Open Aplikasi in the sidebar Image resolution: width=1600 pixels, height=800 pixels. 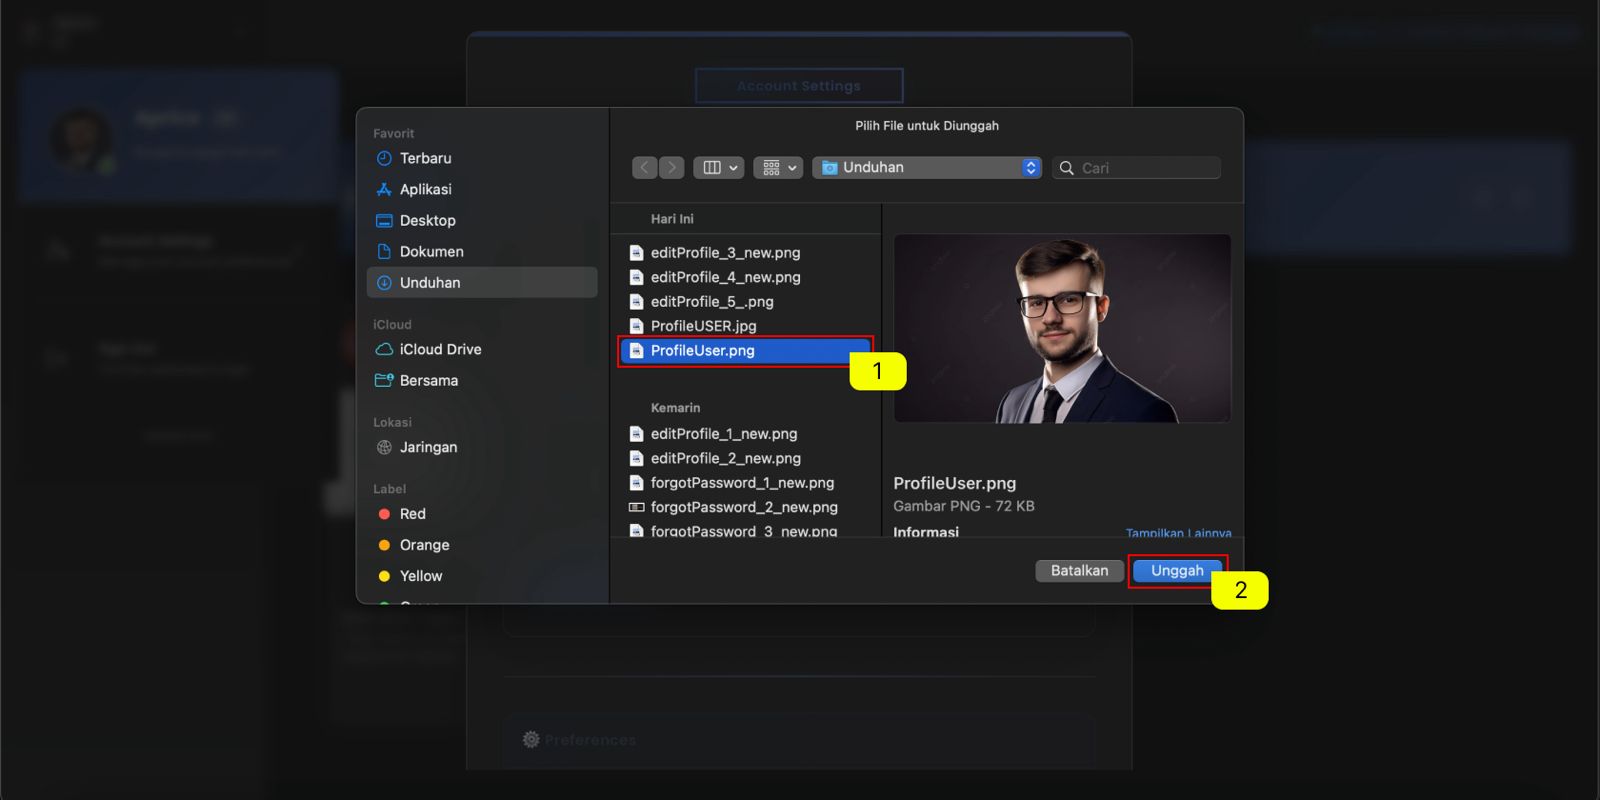pos(425,189)
